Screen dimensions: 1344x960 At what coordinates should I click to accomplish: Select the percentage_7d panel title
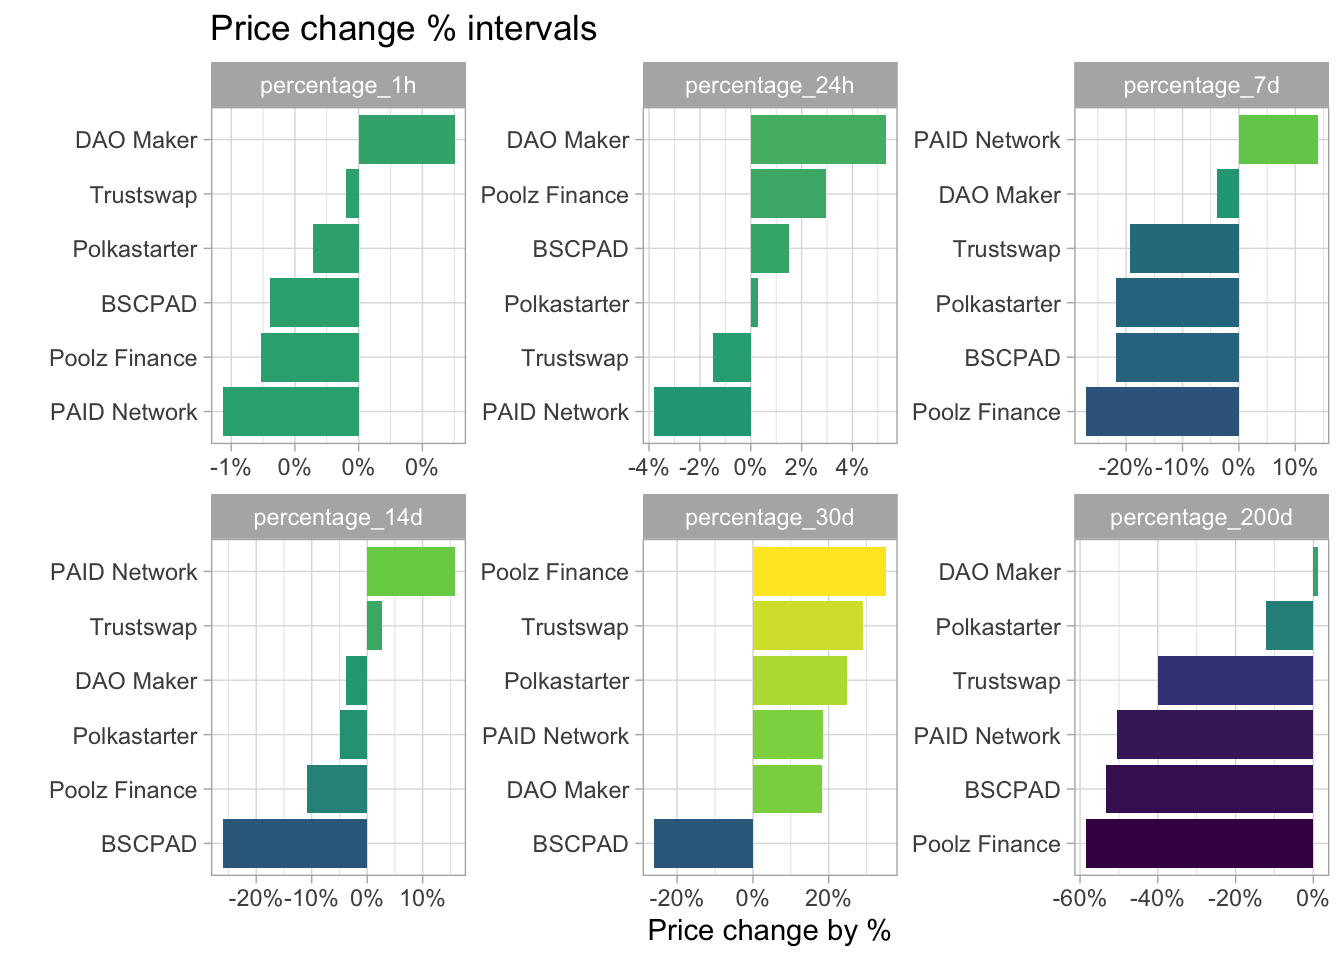[1201, 85]
